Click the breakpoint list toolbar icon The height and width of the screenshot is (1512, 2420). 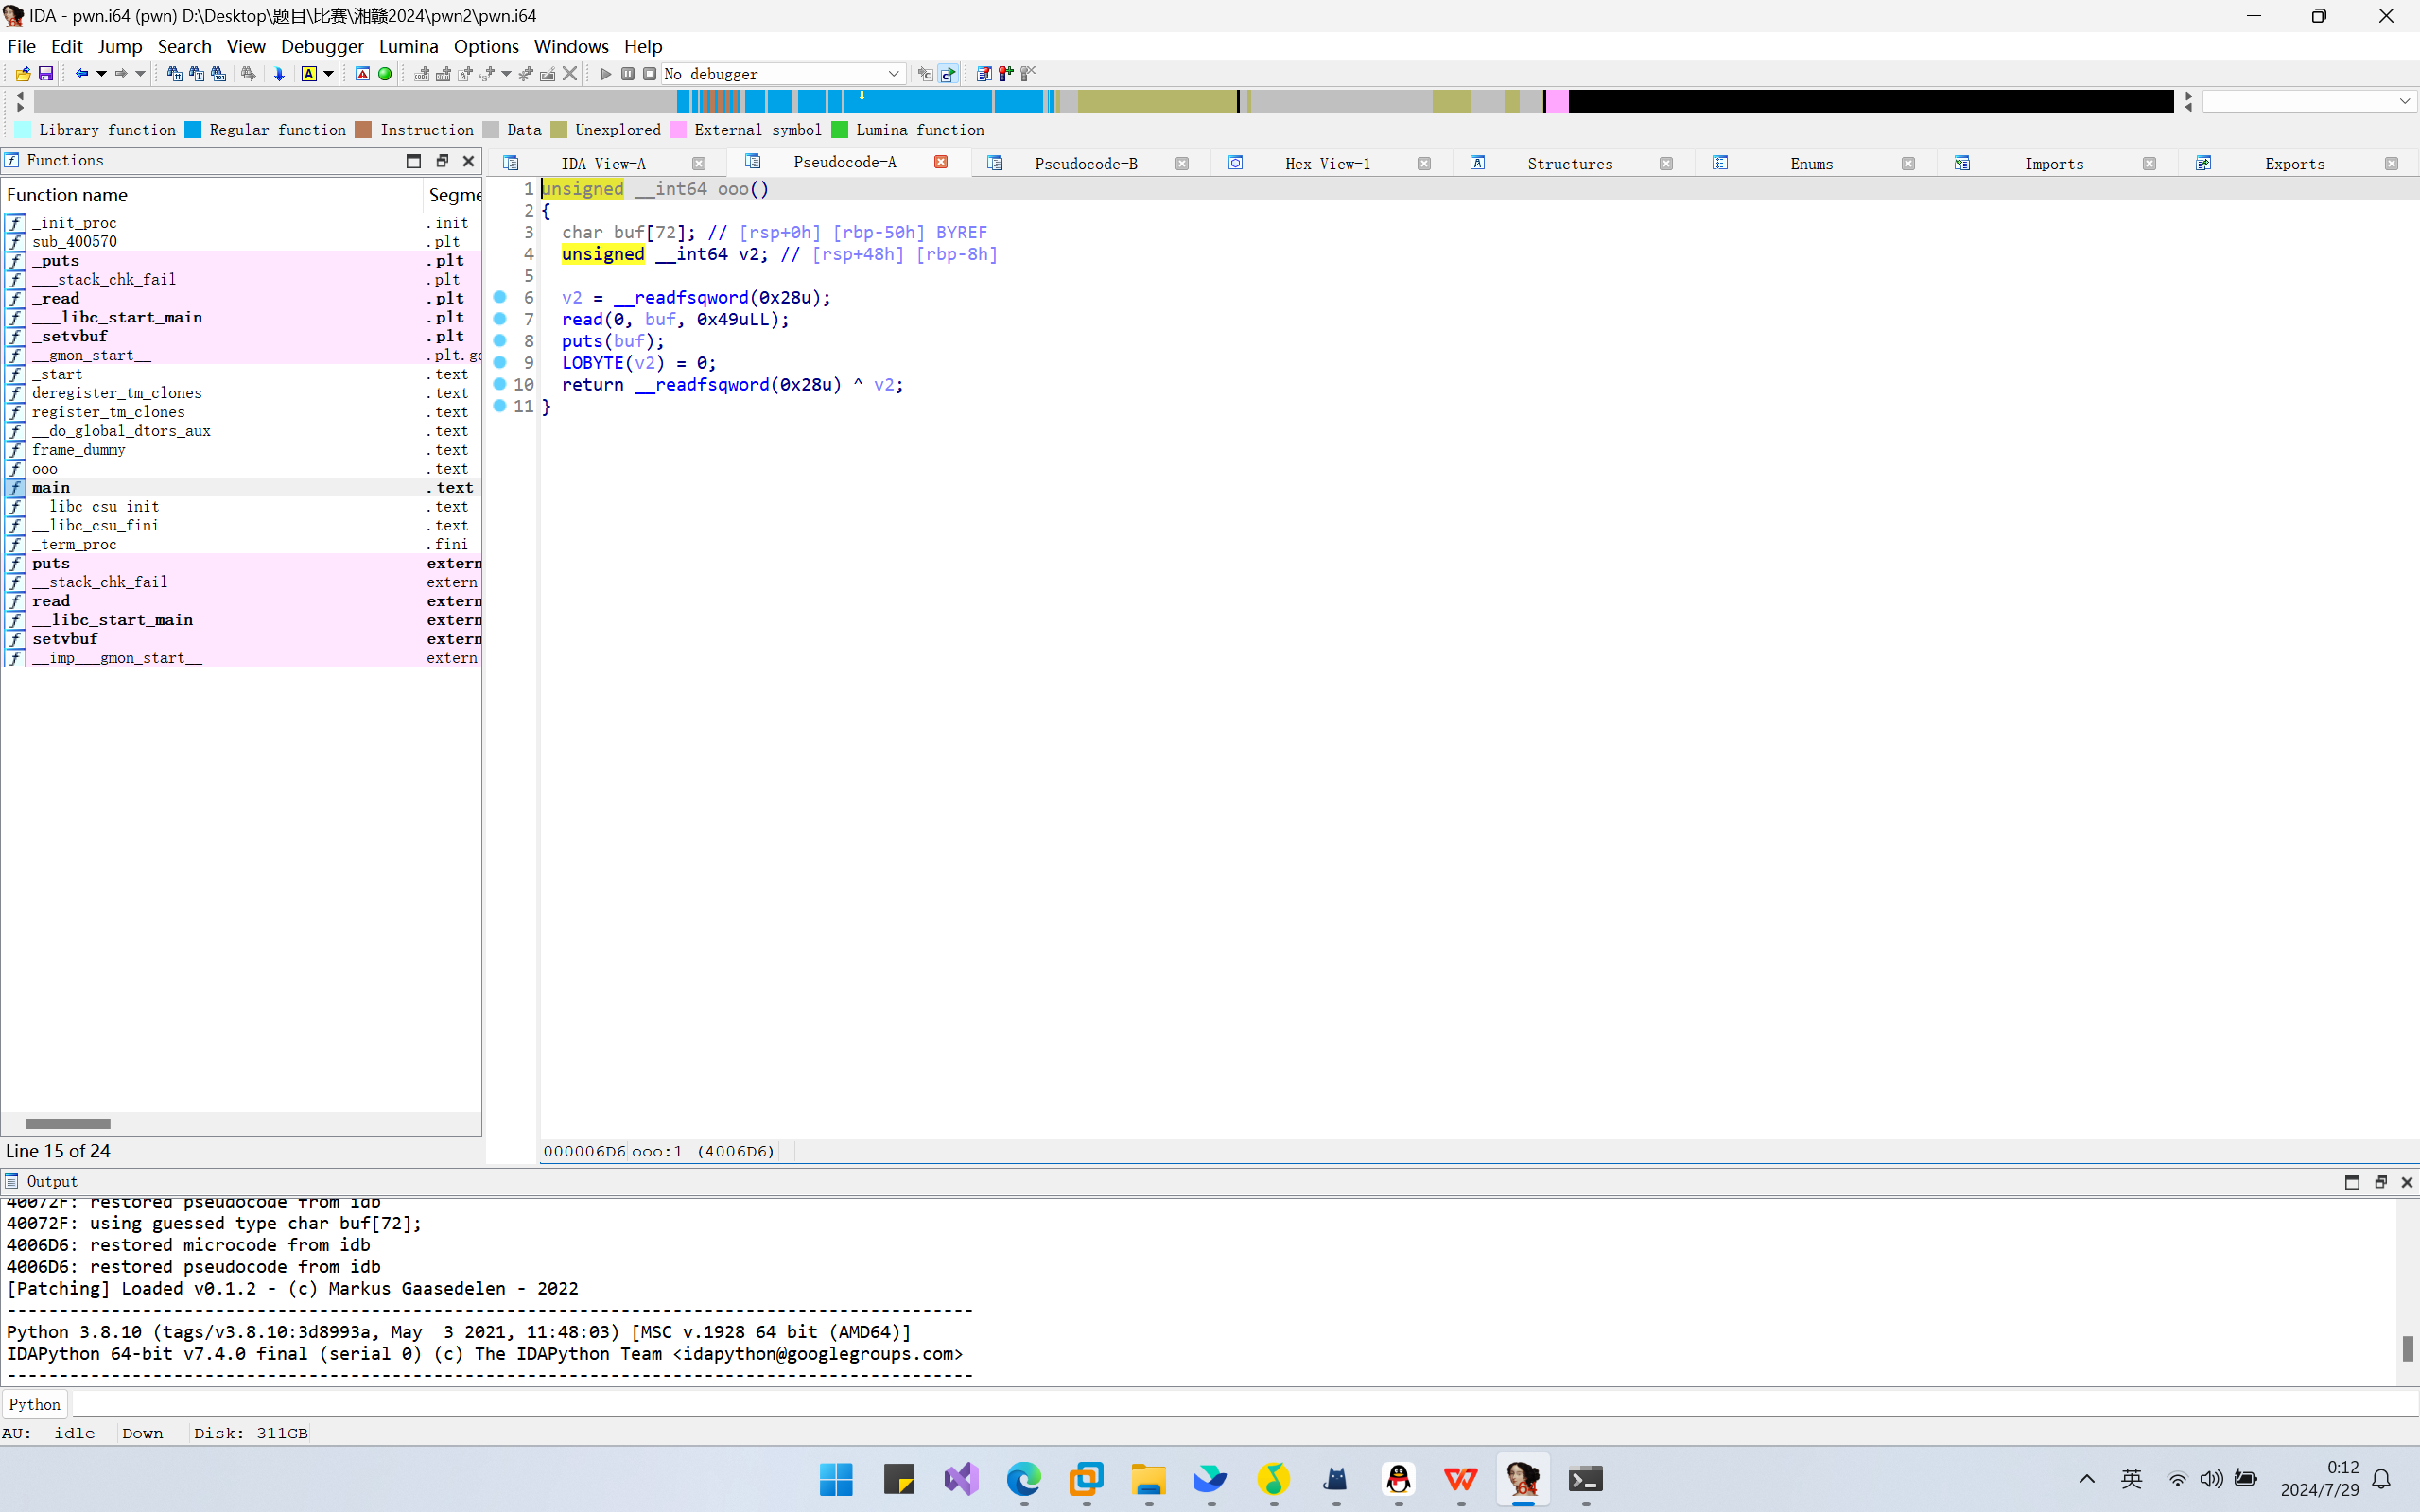984,74
